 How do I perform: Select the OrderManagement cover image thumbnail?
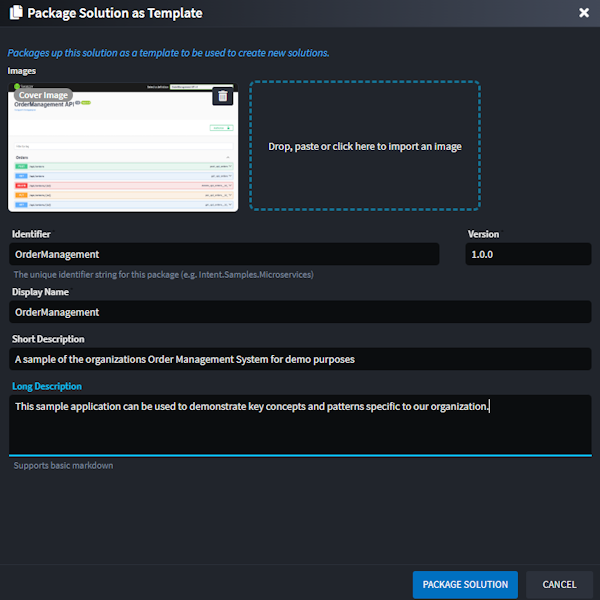pyautogui.click(x=122, y=155)
